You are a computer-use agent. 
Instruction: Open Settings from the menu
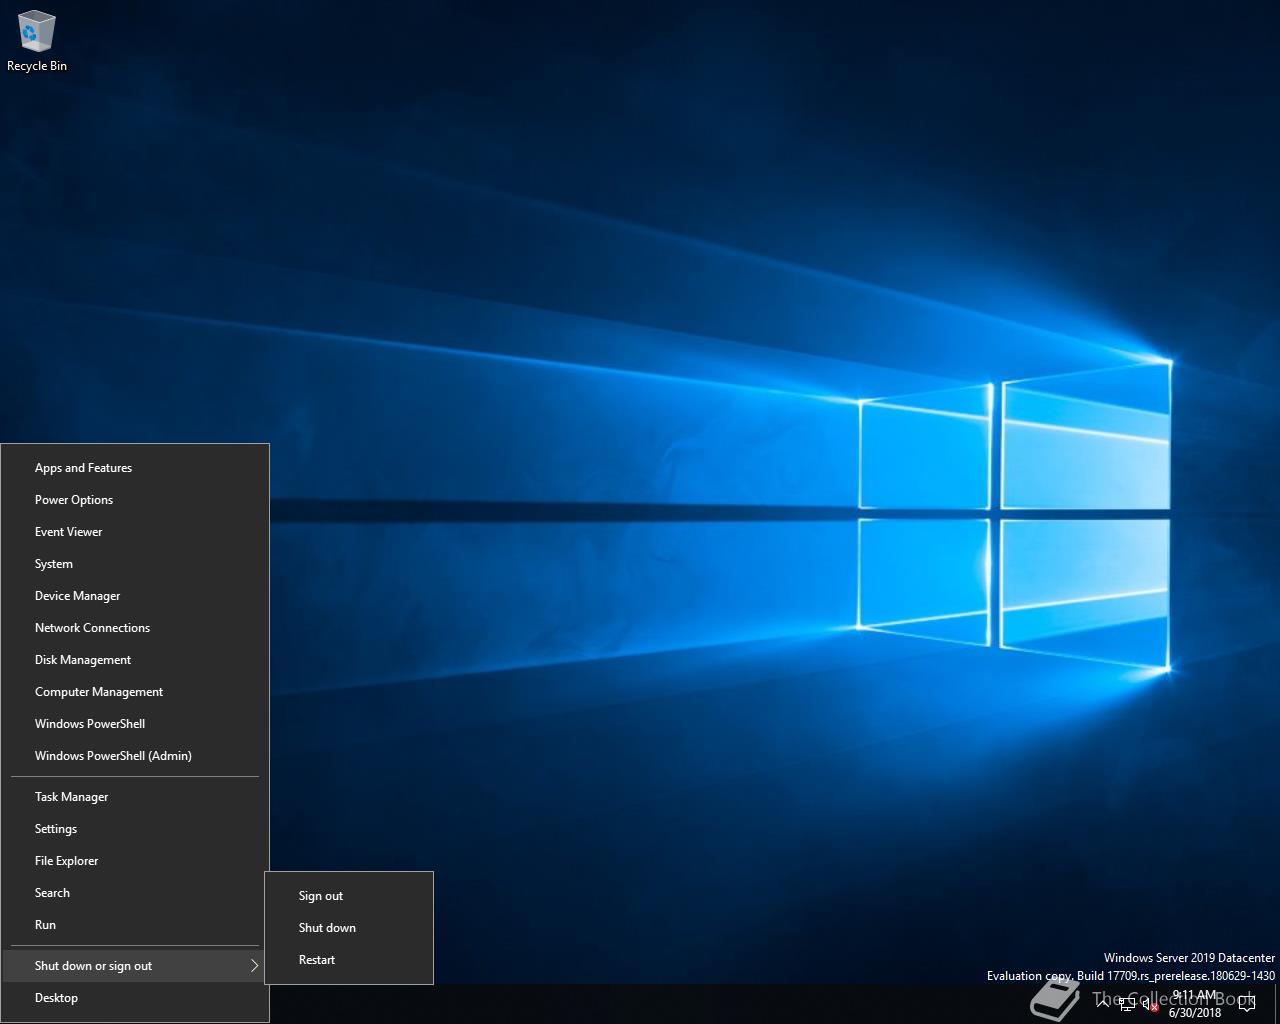(135, 829)
